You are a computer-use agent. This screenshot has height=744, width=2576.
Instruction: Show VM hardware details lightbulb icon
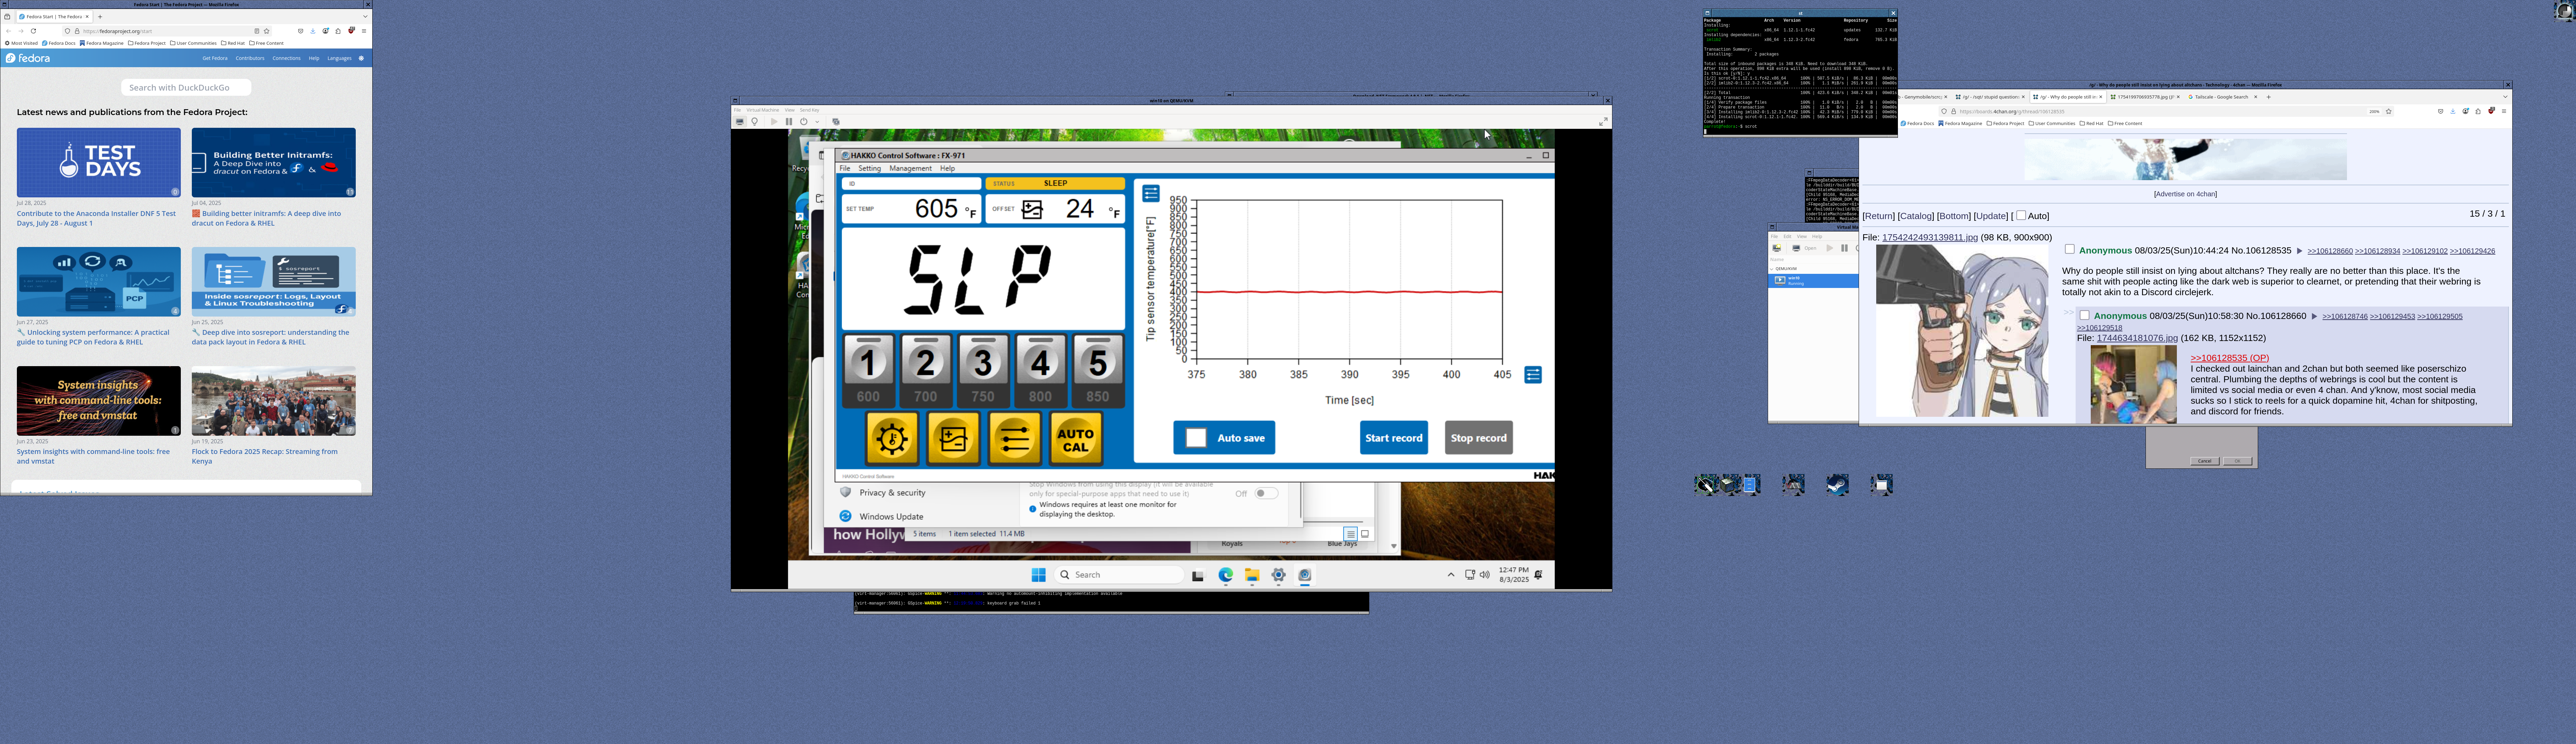(755, 122)
